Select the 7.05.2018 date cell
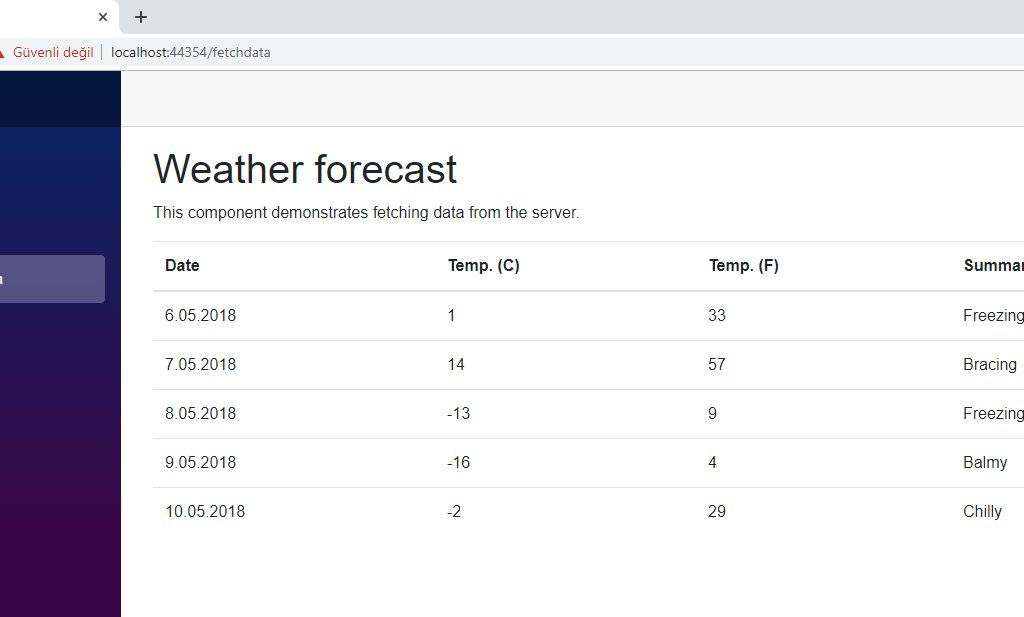This screenshot has height=617, width=1024. (200, 365)
